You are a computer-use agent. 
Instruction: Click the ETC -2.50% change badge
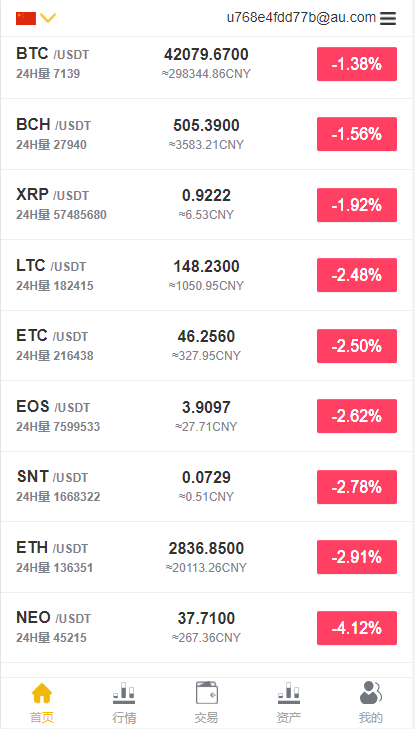point(357,346)
